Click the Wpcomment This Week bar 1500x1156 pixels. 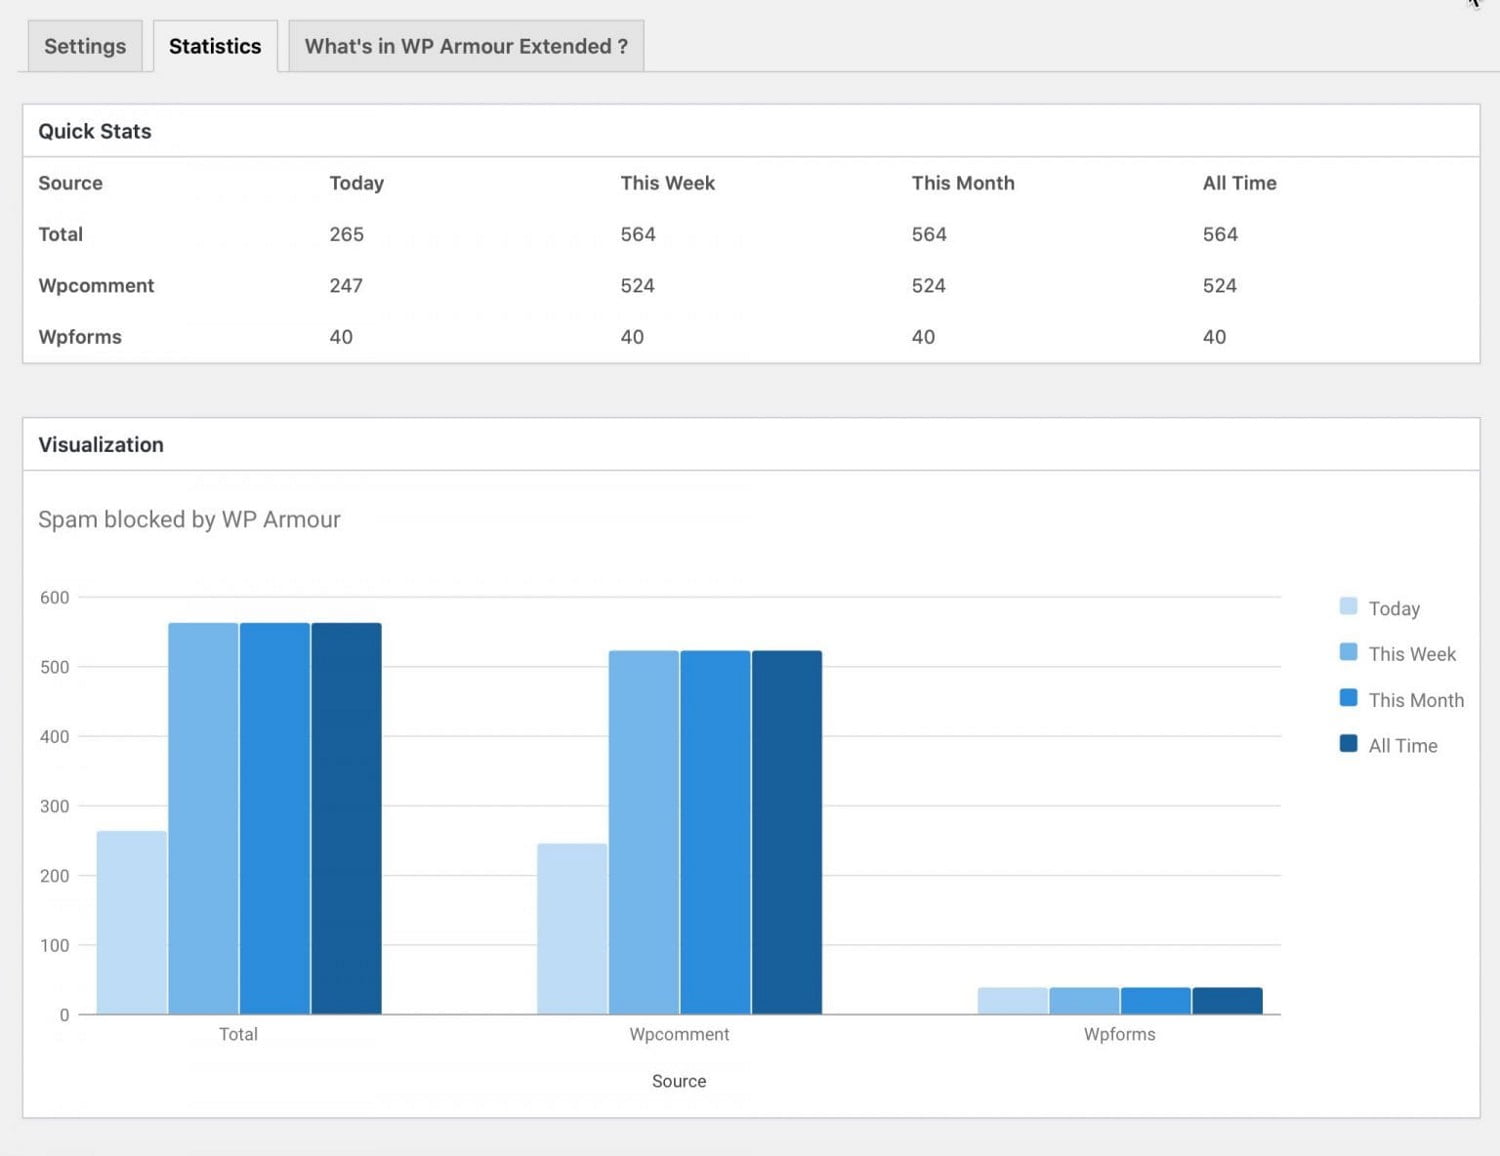644,832
